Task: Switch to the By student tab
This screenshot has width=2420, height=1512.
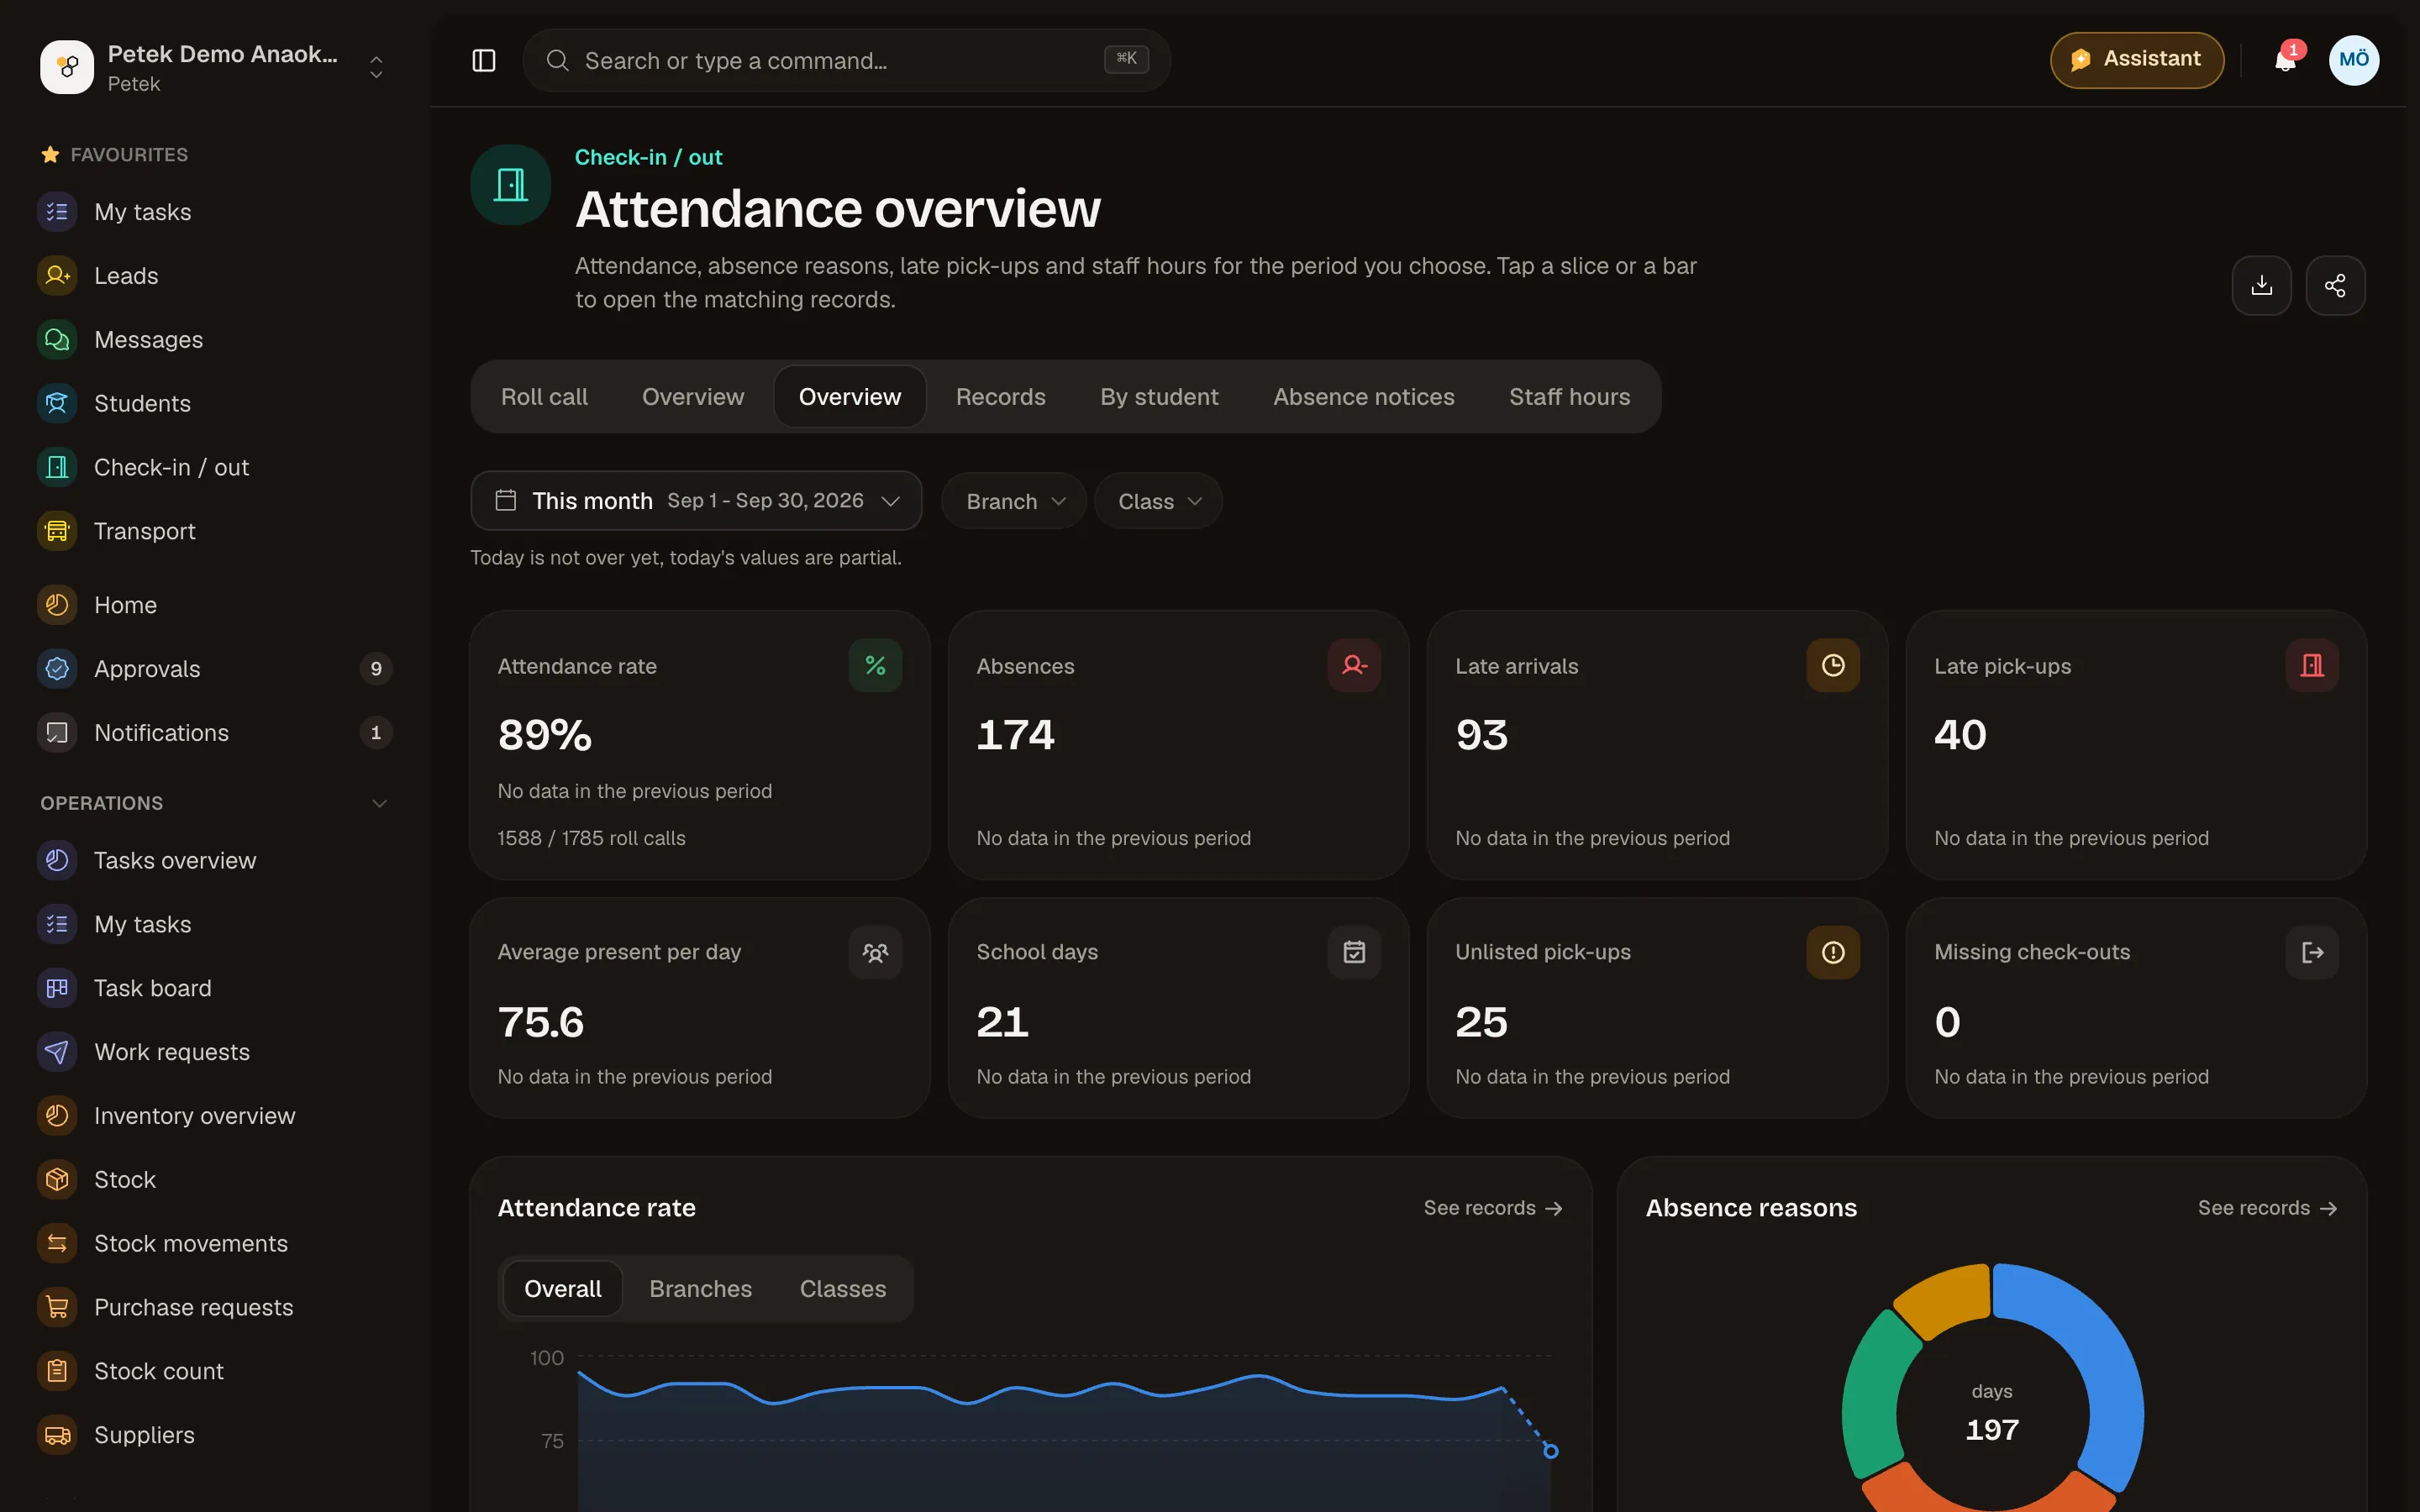Action: tap(1159, 397)
